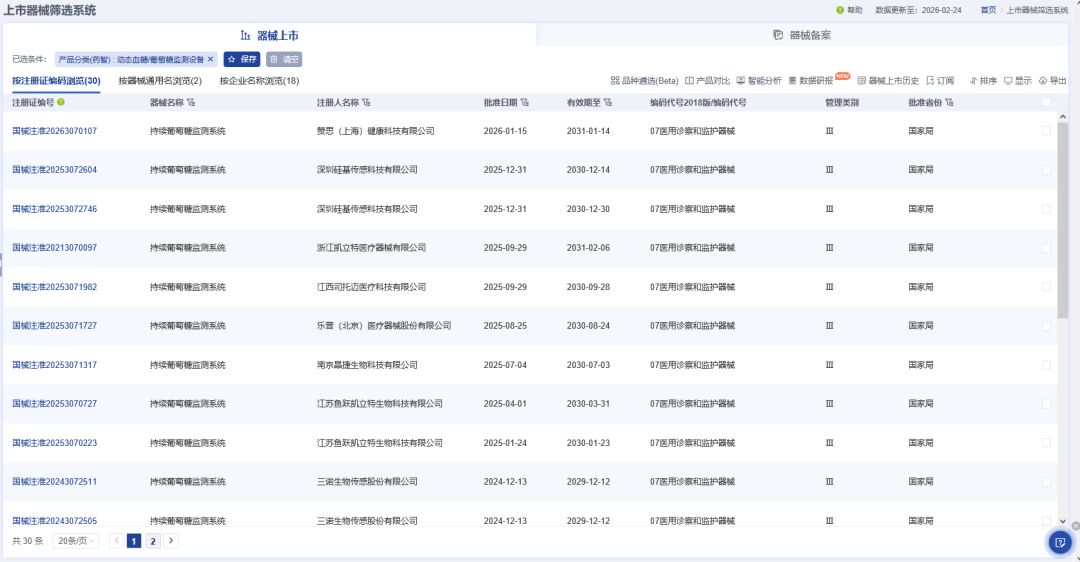Select 按器械通用名浏览(2) tab

160,81
